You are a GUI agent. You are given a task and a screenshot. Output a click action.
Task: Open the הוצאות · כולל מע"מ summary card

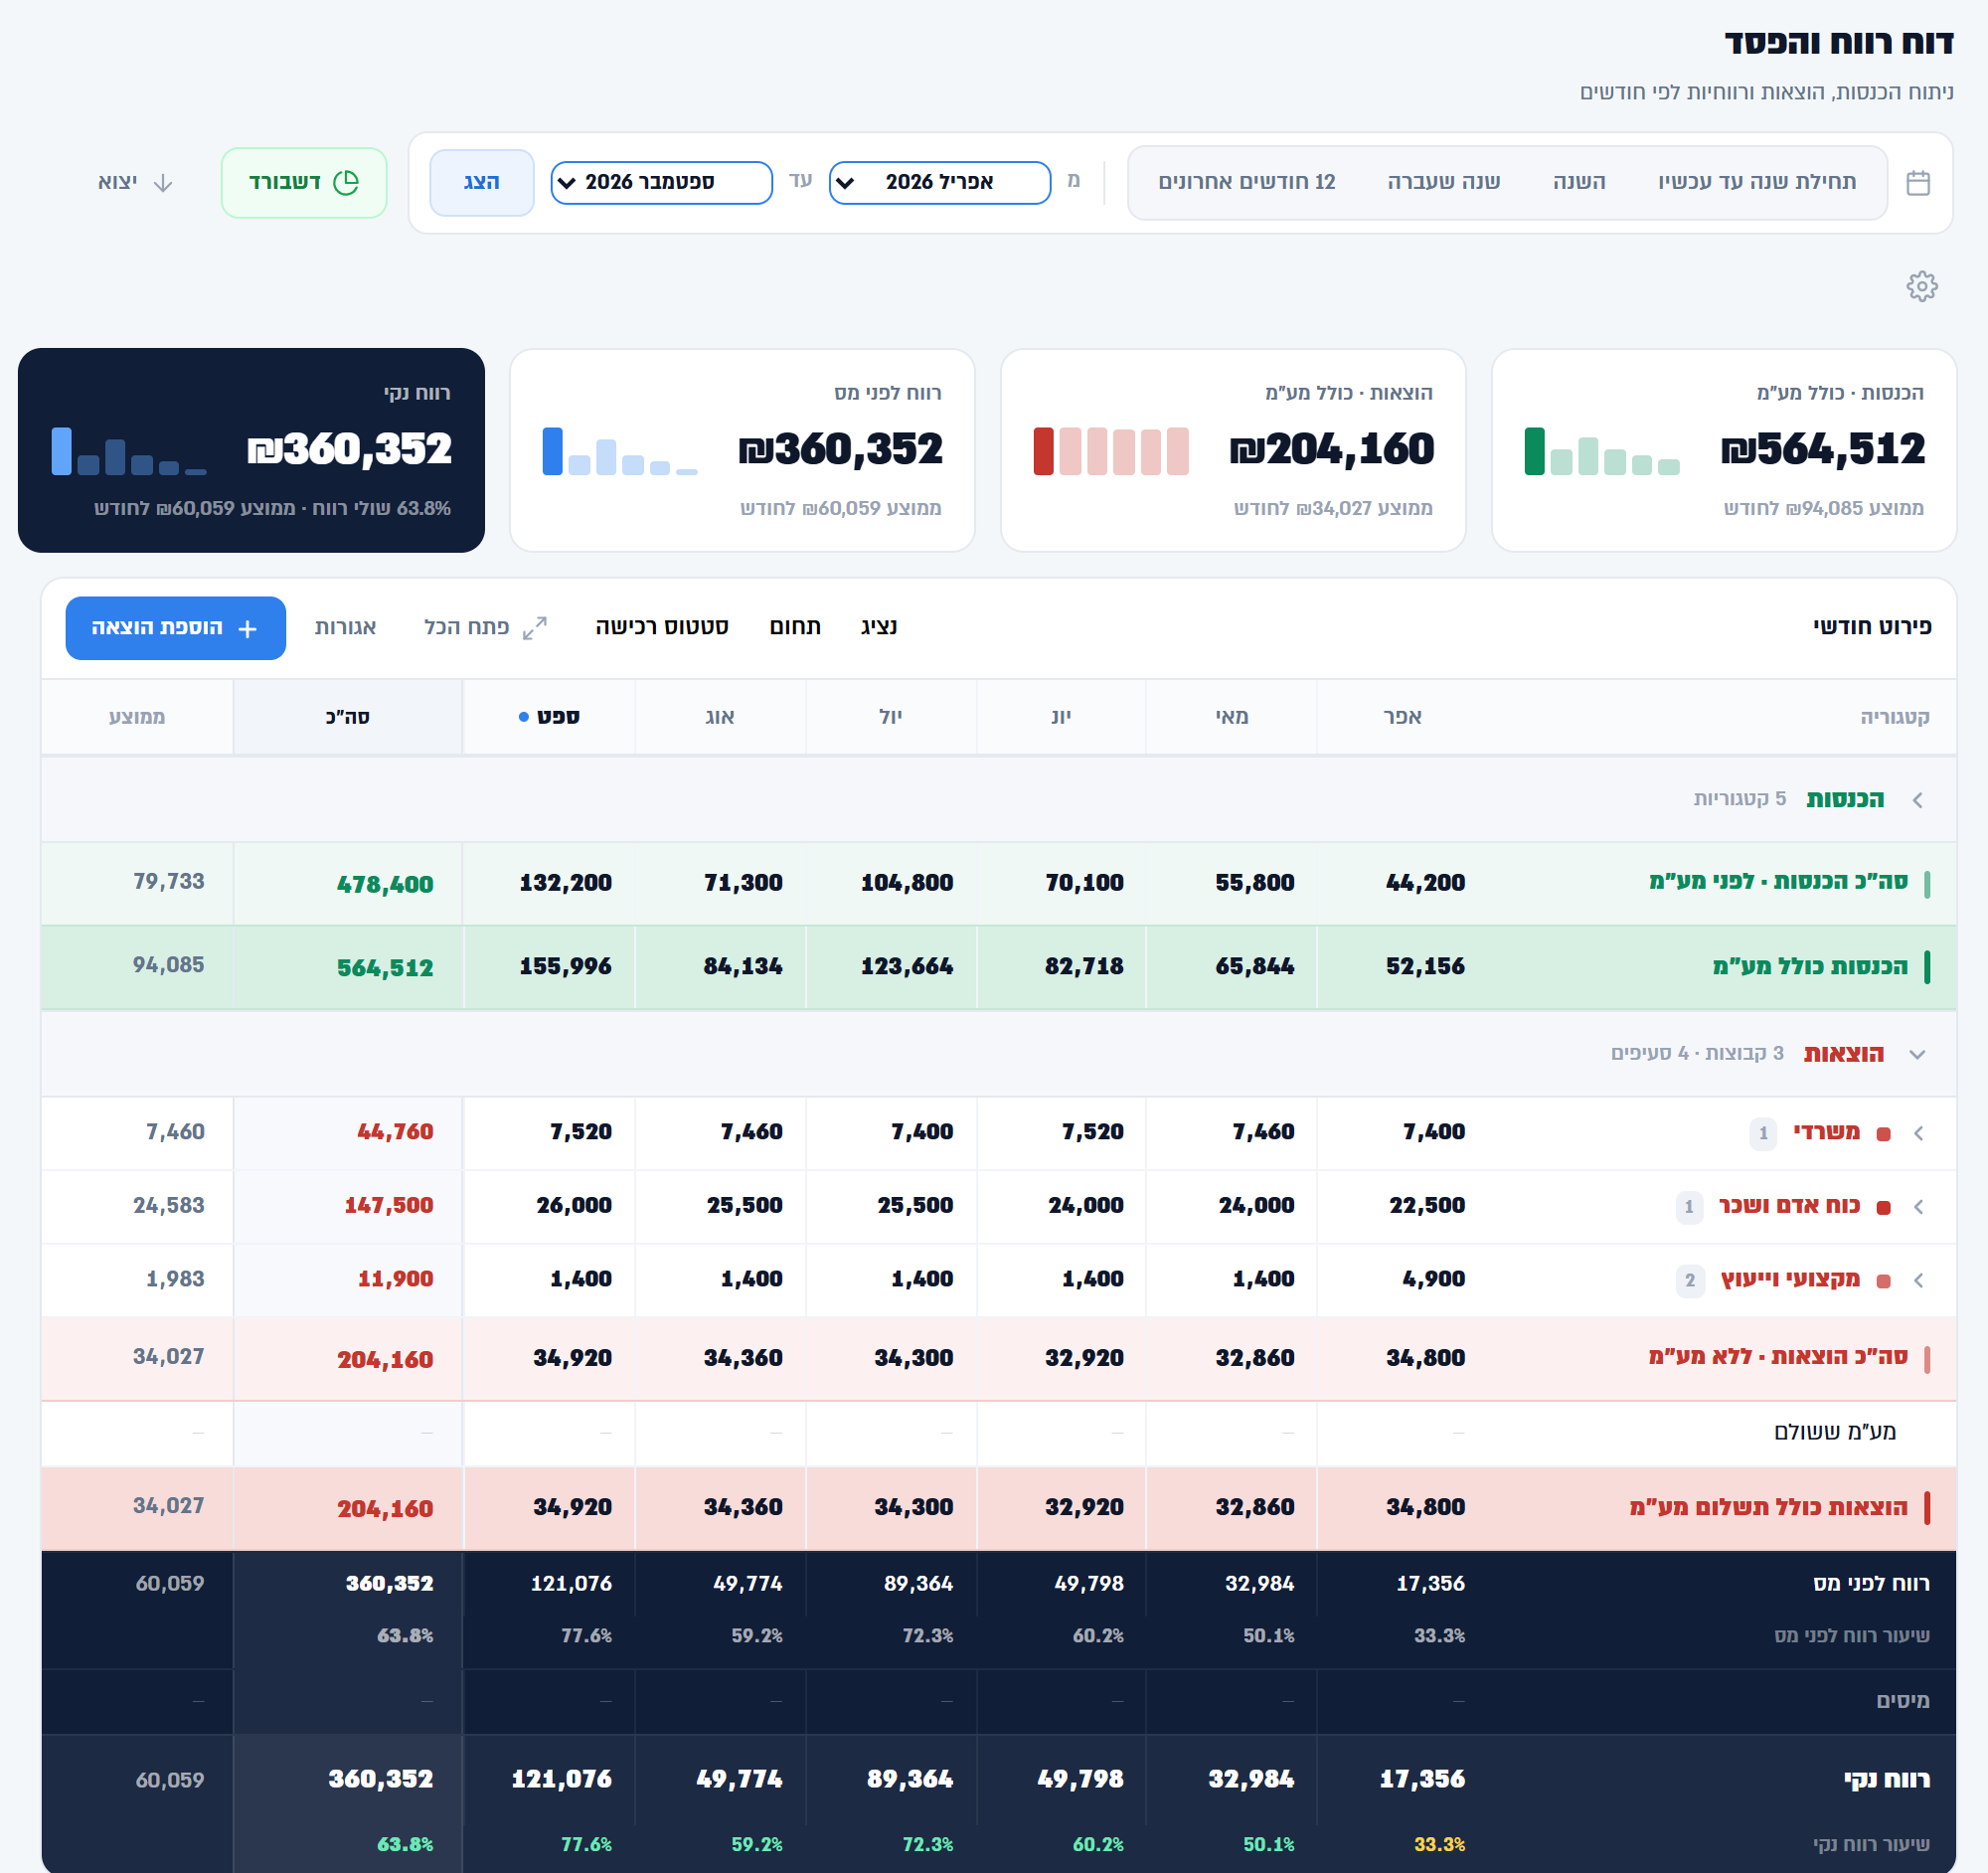[x=1233, y=450]
